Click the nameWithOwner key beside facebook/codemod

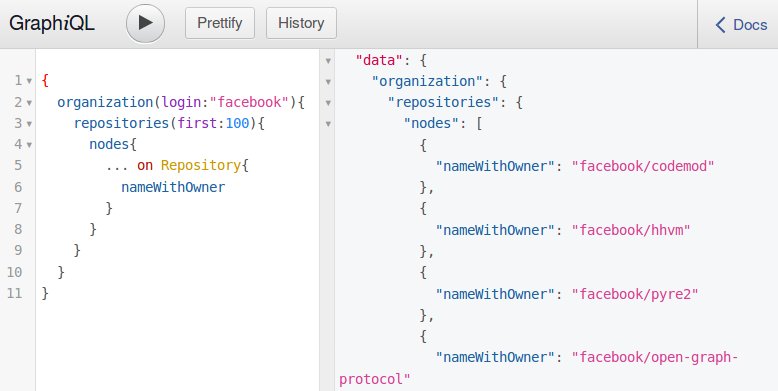pyautogui.click(x=495, y=166)
